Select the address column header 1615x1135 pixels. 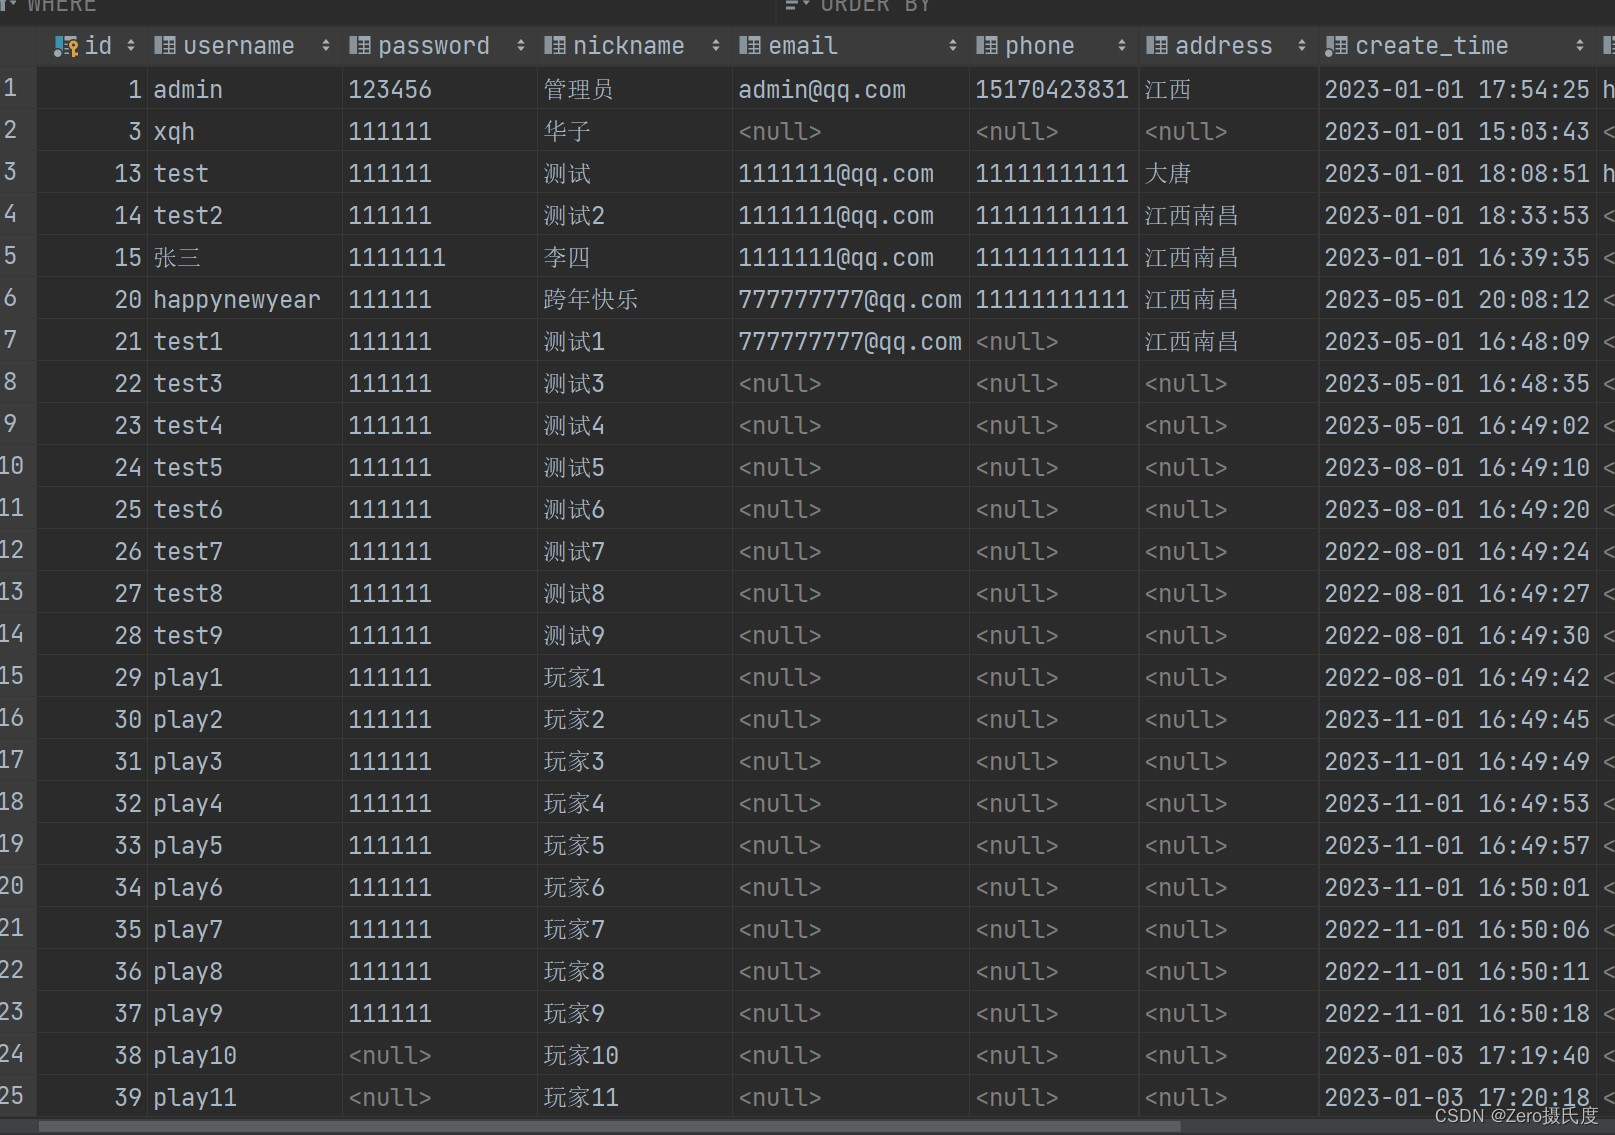(1228, 46)
